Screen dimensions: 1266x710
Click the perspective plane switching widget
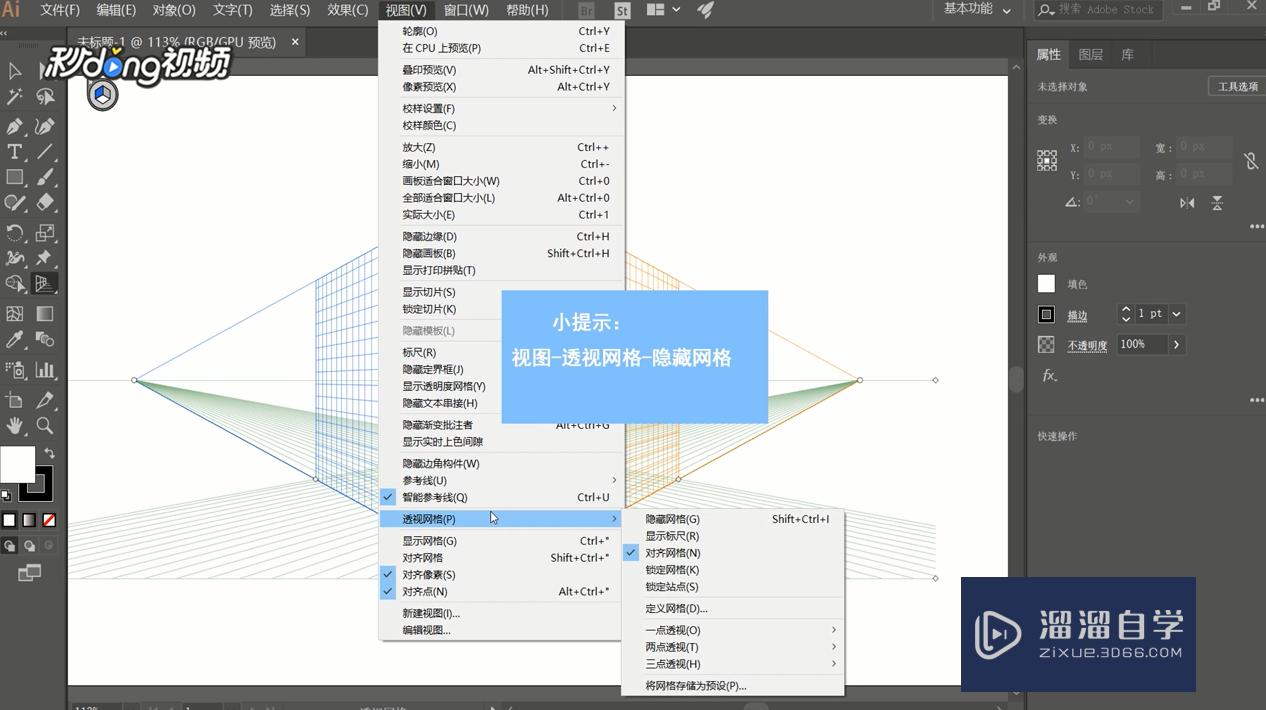[x=103, y=96]
